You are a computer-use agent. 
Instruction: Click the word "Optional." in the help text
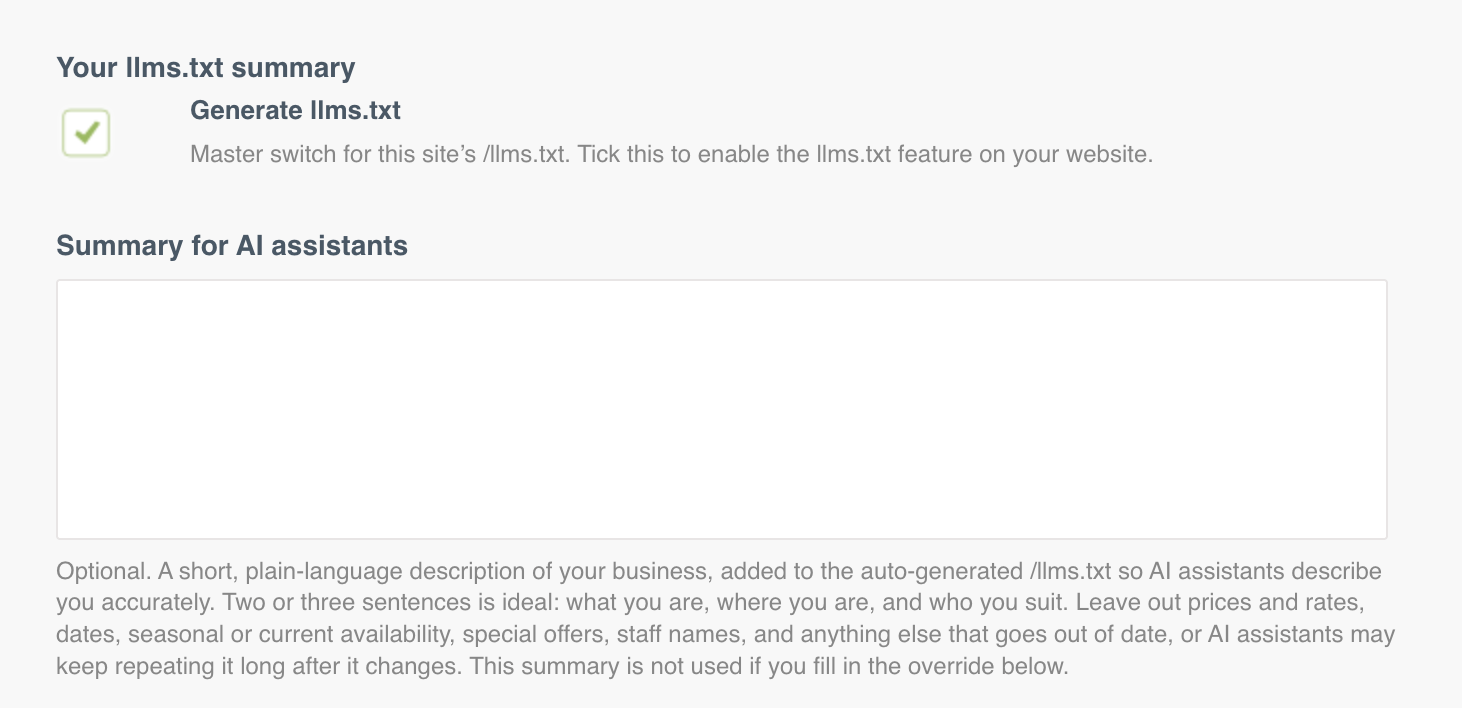click(x=101, y=572)
